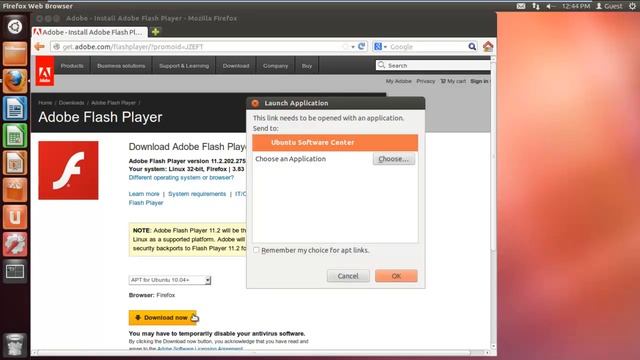Launch LibreOffice Impress from the dock
Image resolution: width=640 pixels, height=360 pixels.
(15, 163)
